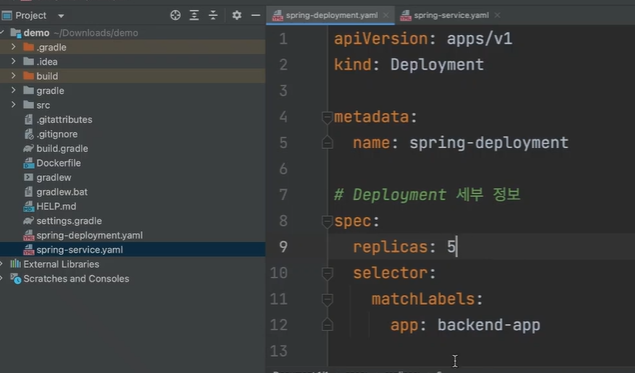Collapse the metadata block fold marker

(x=327, y=117)
